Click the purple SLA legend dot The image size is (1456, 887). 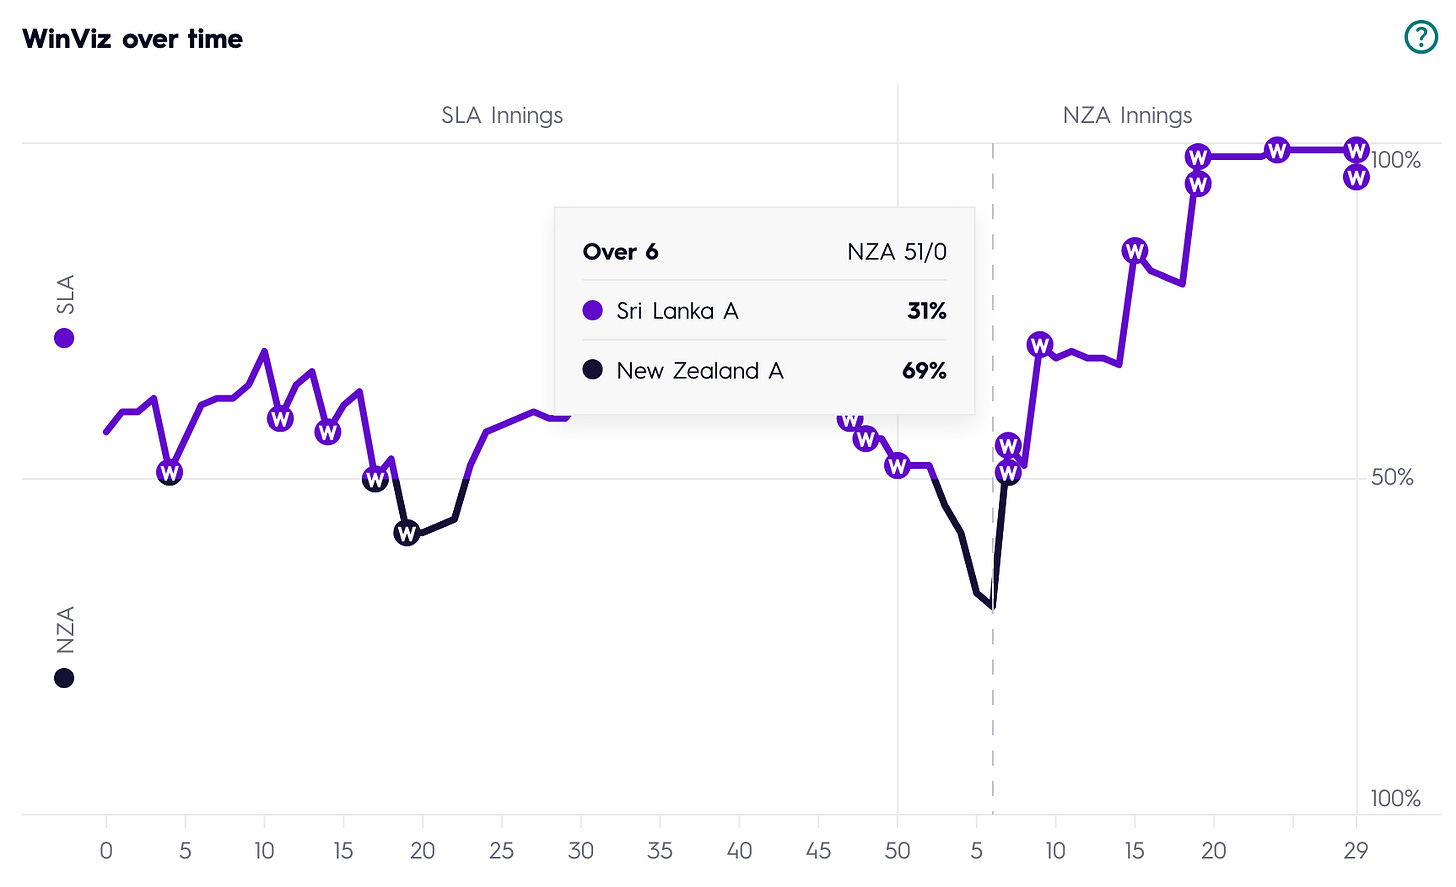point(64,338)
